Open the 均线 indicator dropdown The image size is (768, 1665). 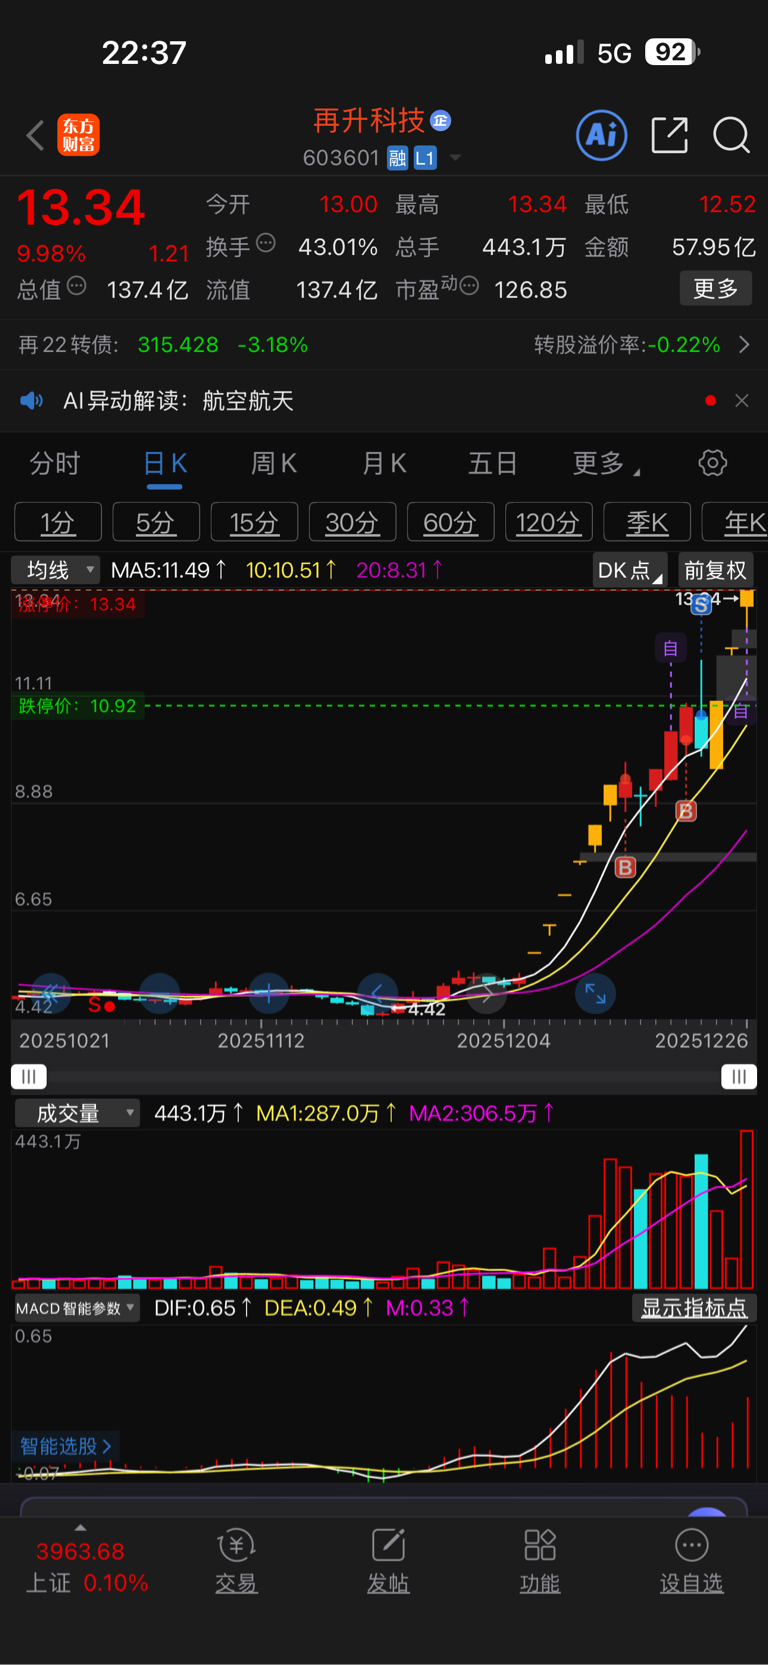pos(55,570)
